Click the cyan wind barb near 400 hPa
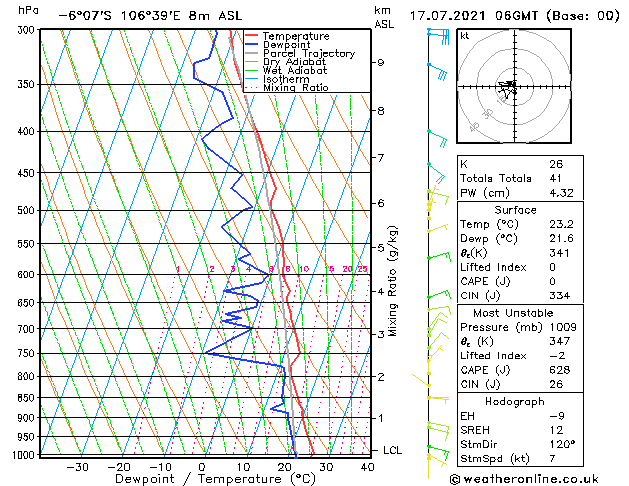The image size is (629, 486). [x=437, y=139]
